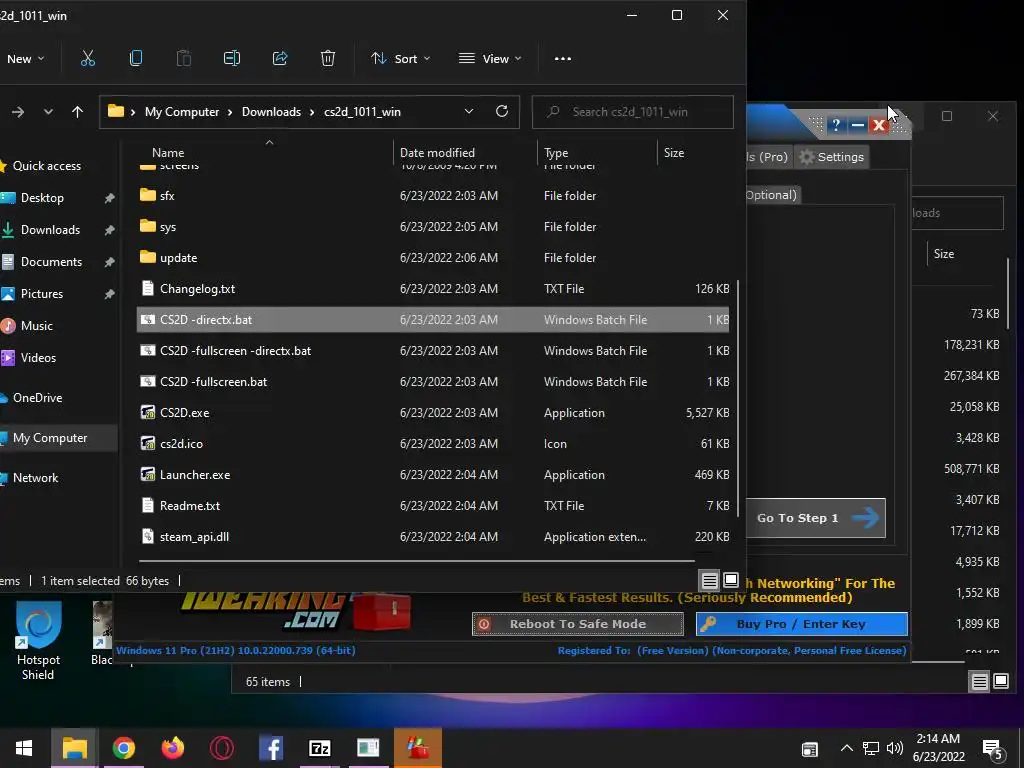Click the Tweaking repair toolbox taskbar icon
This screenshot has height=768, width=1024.
point(418,748)
